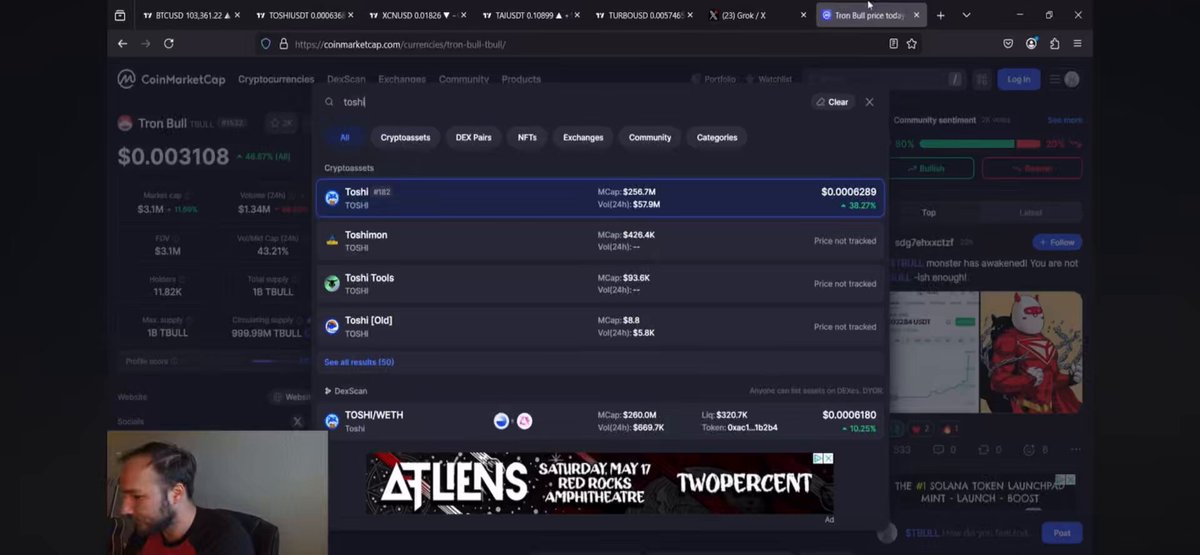
Task: Open the Save to Pocket icon
Action: (1008, 44)
